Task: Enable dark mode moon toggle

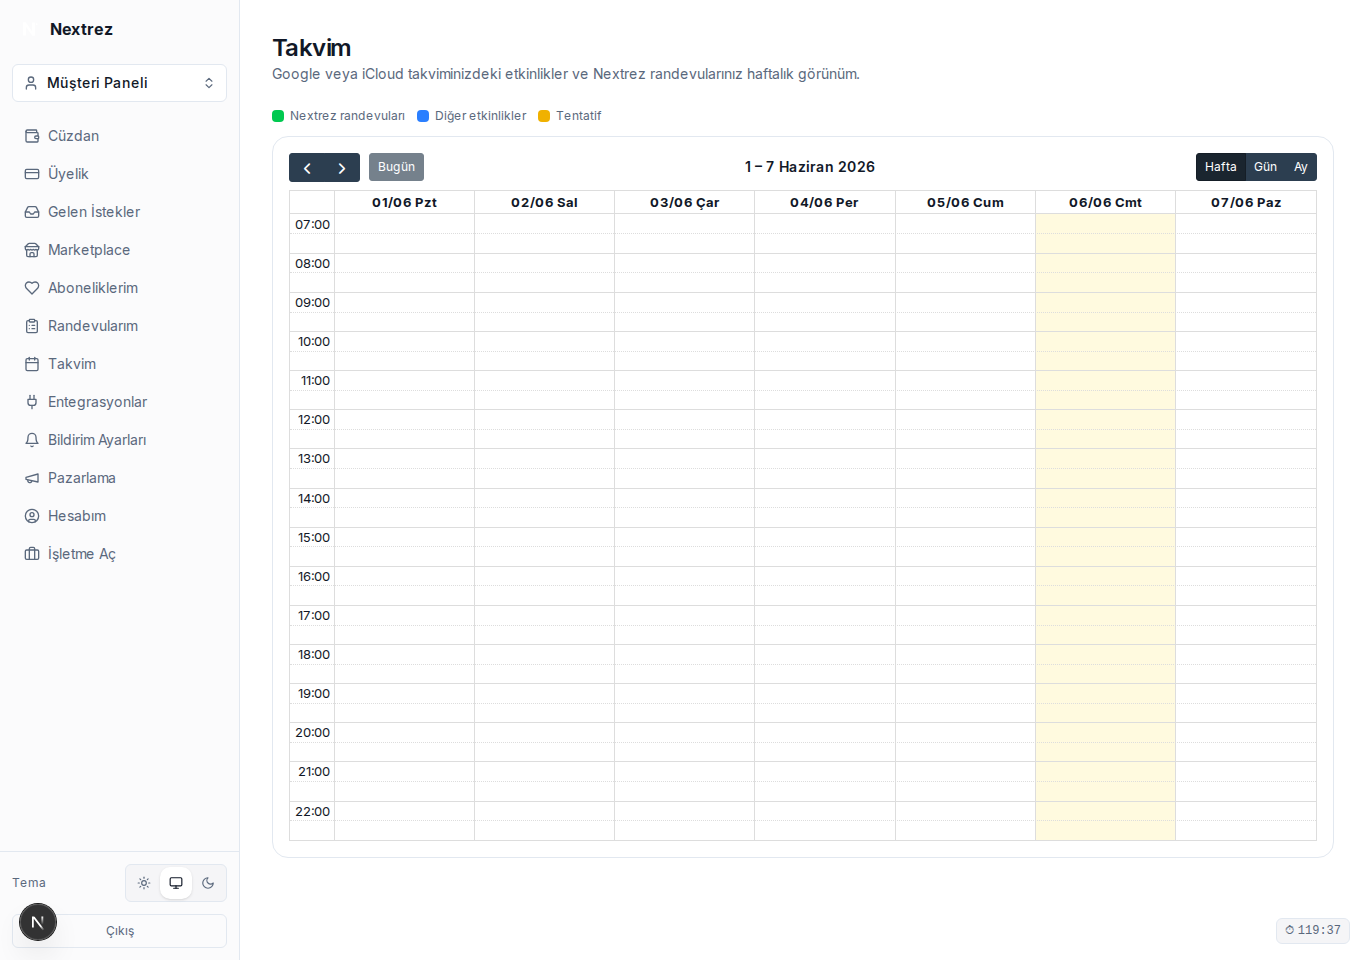Action: pyautogui.click(x=208, y=883)
